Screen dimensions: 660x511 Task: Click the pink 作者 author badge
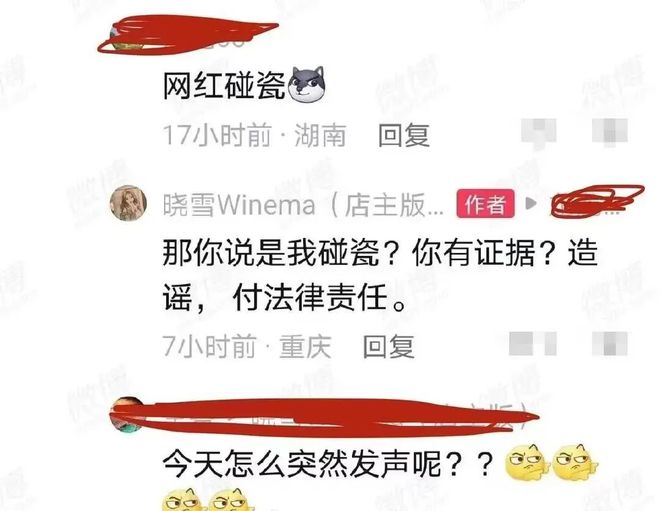point(486,204)
